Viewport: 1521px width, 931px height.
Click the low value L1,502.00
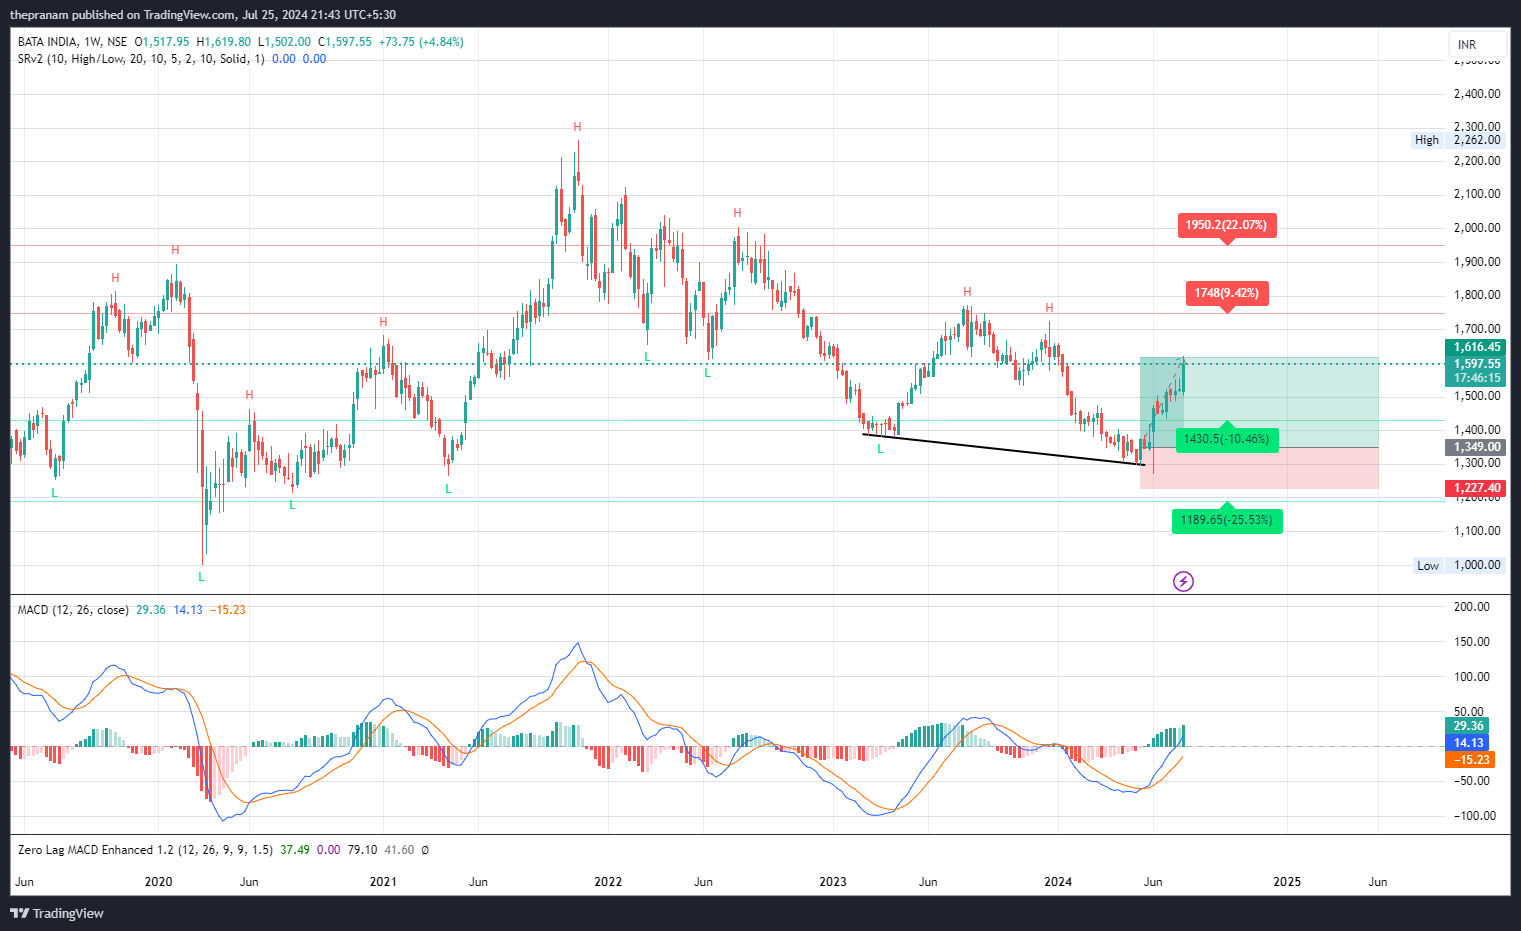point(285,42)
